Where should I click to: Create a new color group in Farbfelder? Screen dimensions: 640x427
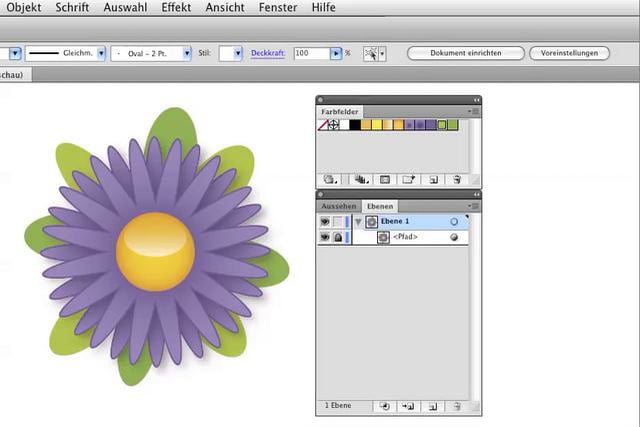[x=409, y=180]
